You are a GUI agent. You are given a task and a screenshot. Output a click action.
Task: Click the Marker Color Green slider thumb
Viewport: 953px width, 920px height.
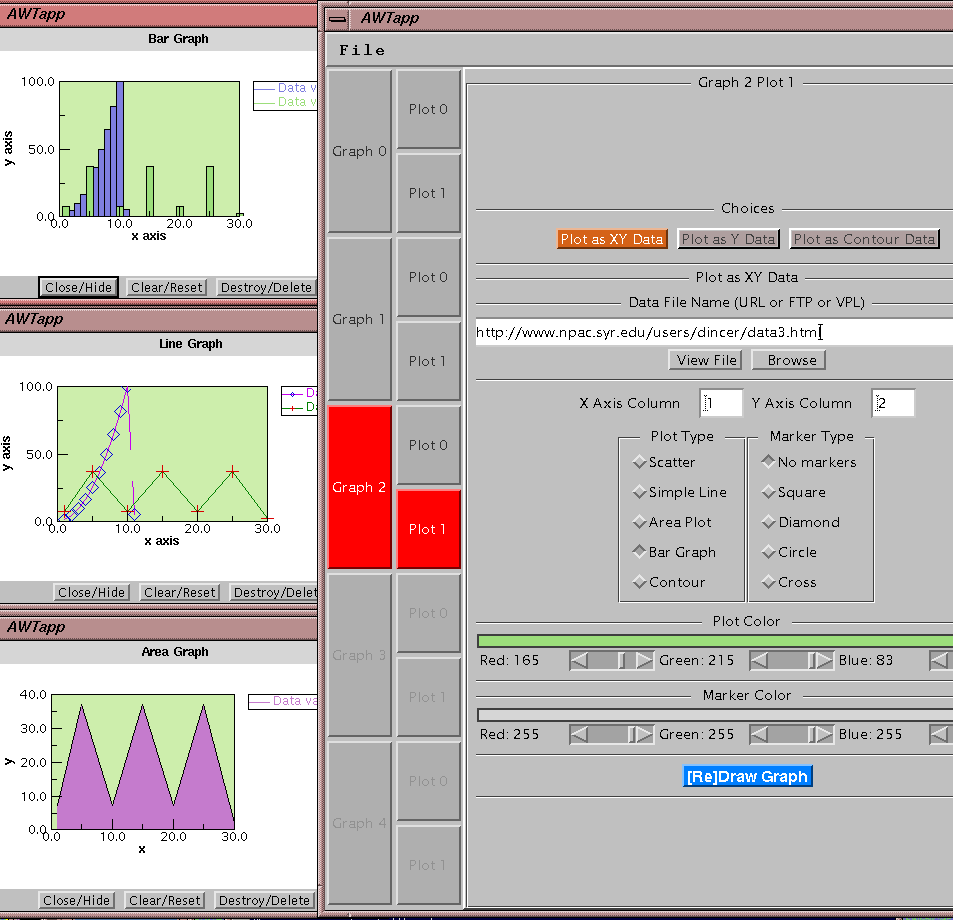pyautogui.click(x=811, y=734)
